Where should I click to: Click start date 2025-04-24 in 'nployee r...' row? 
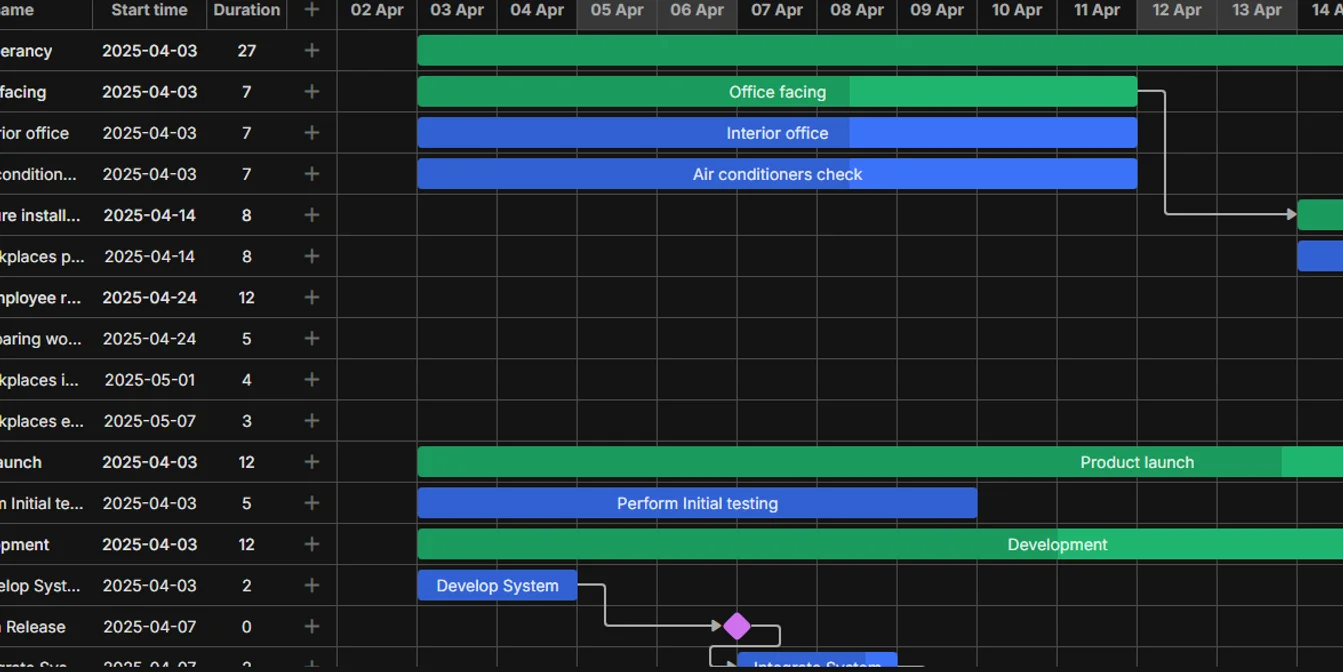(149, 297)
